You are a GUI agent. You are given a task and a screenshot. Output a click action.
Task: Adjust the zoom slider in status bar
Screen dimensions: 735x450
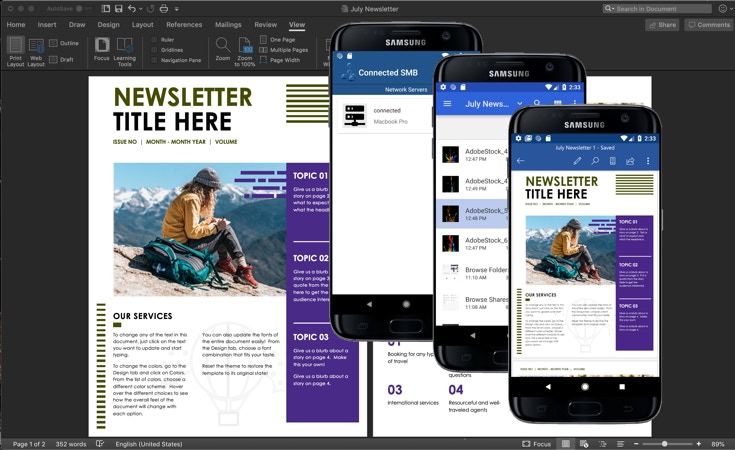pyautogui.click(x=665, y=444)
